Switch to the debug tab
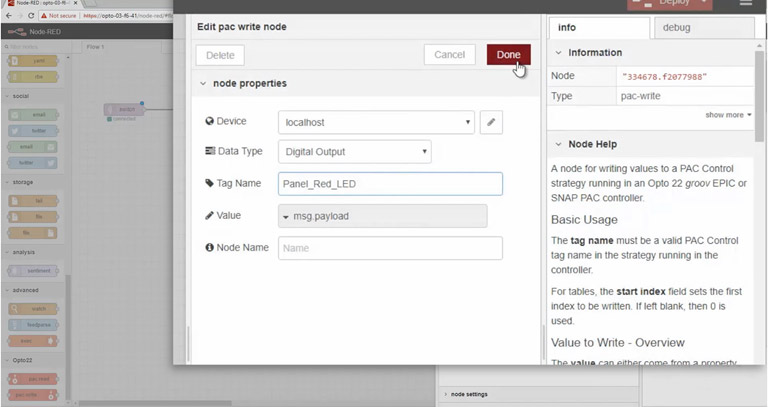This screenshot has height=407, width=768. [x=705, y=28]
